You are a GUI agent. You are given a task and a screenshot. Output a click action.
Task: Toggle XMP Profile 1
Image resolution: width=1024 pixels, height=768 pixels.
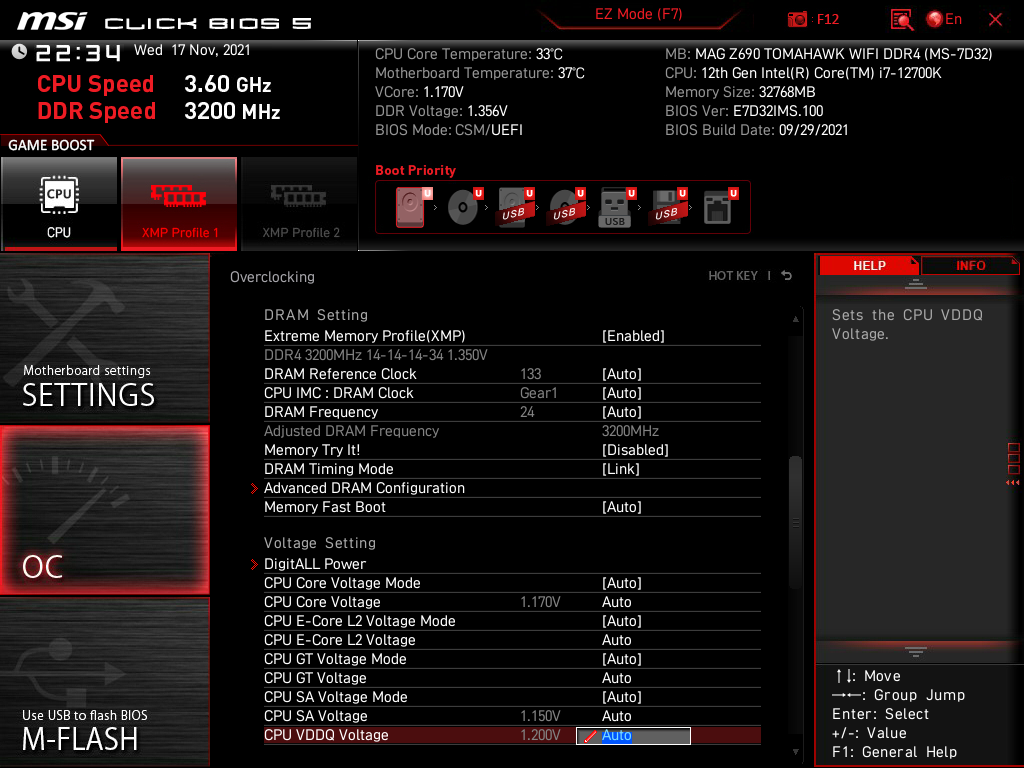(179, 203)
